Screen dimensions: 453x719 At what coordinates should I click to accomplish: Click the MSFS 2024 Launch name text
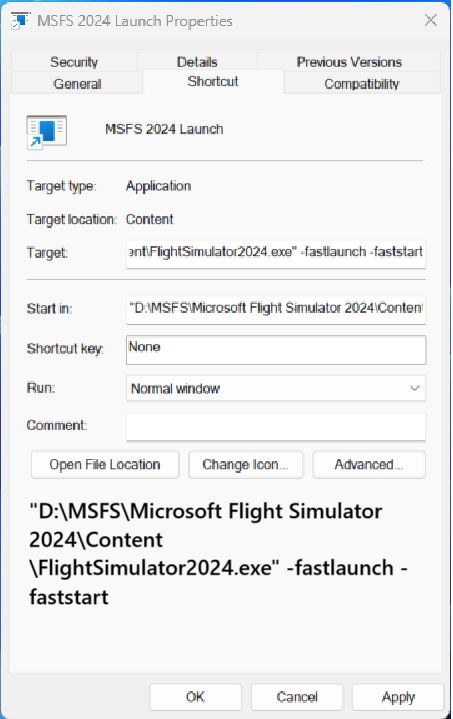point(164,129)
